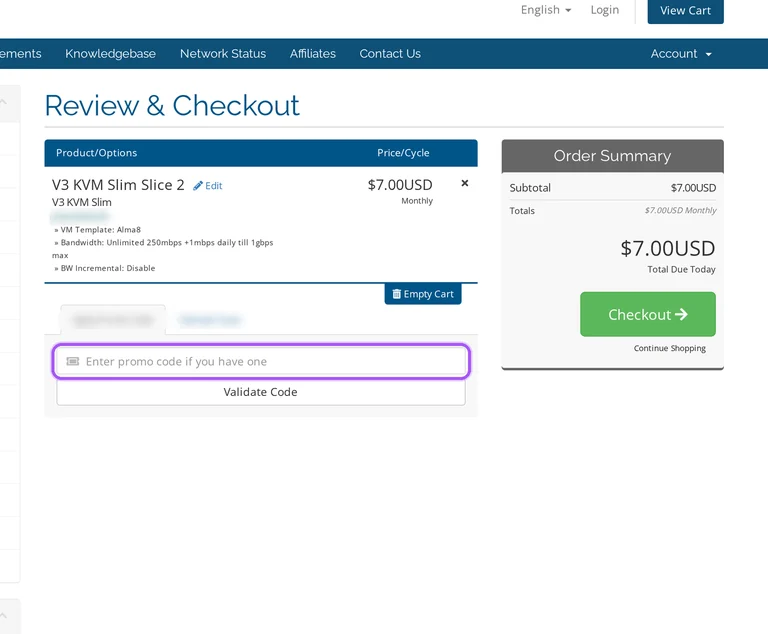The height and width of the screenshot is (634, 768).
Task: Click the Price/Cycle column header
Action: tap(403, 153)
